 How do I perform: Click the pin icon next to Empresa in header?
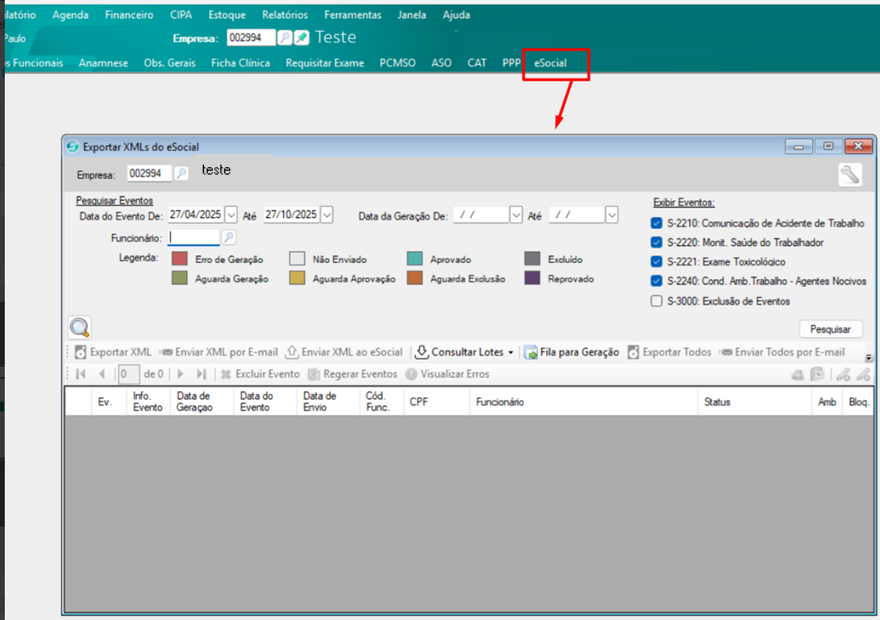(301, 38)
